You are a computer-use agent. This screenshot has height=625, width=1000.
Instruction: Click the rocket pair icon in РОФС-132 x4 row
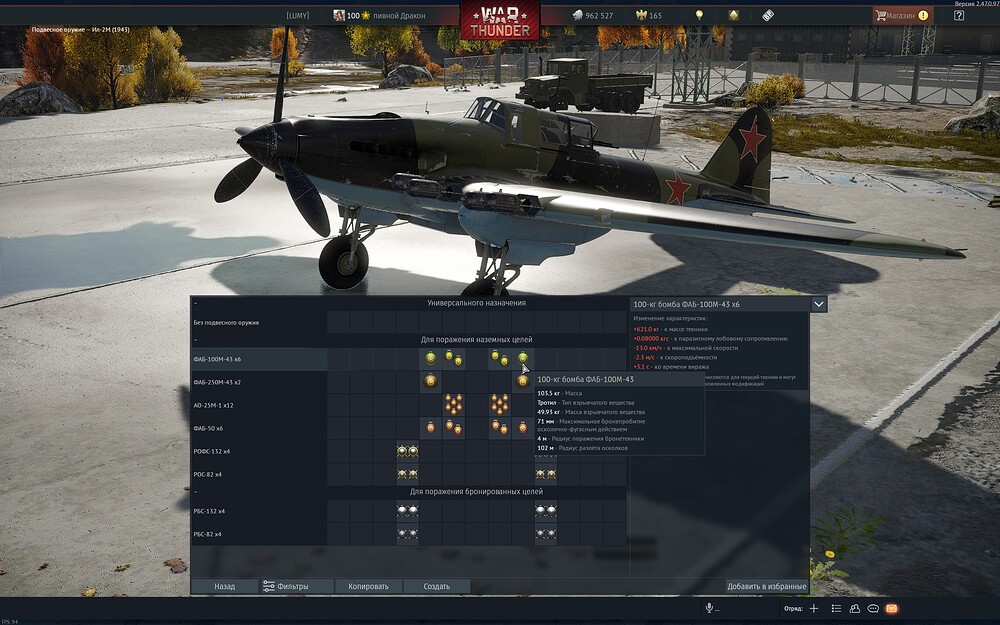[x=408, y=451]
